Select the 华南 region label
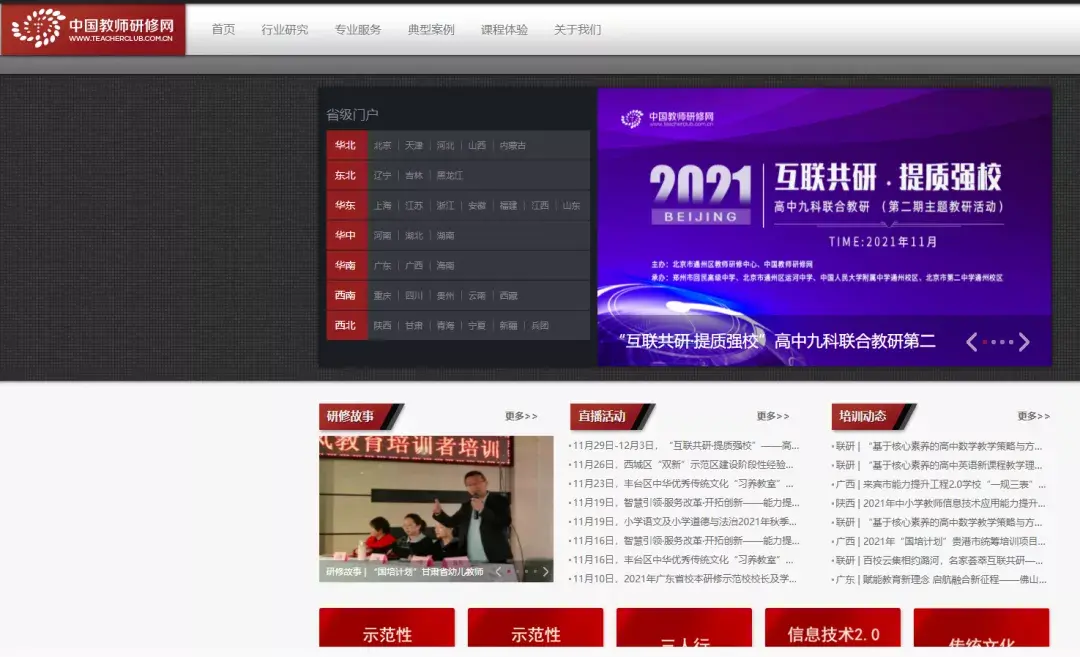The width and height of the screenshot is (1080, 657). click(x=346, y=265)
